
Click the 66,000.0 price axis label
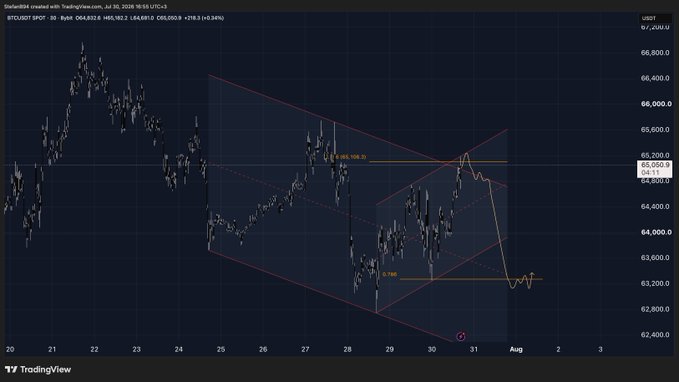point(656,104)
